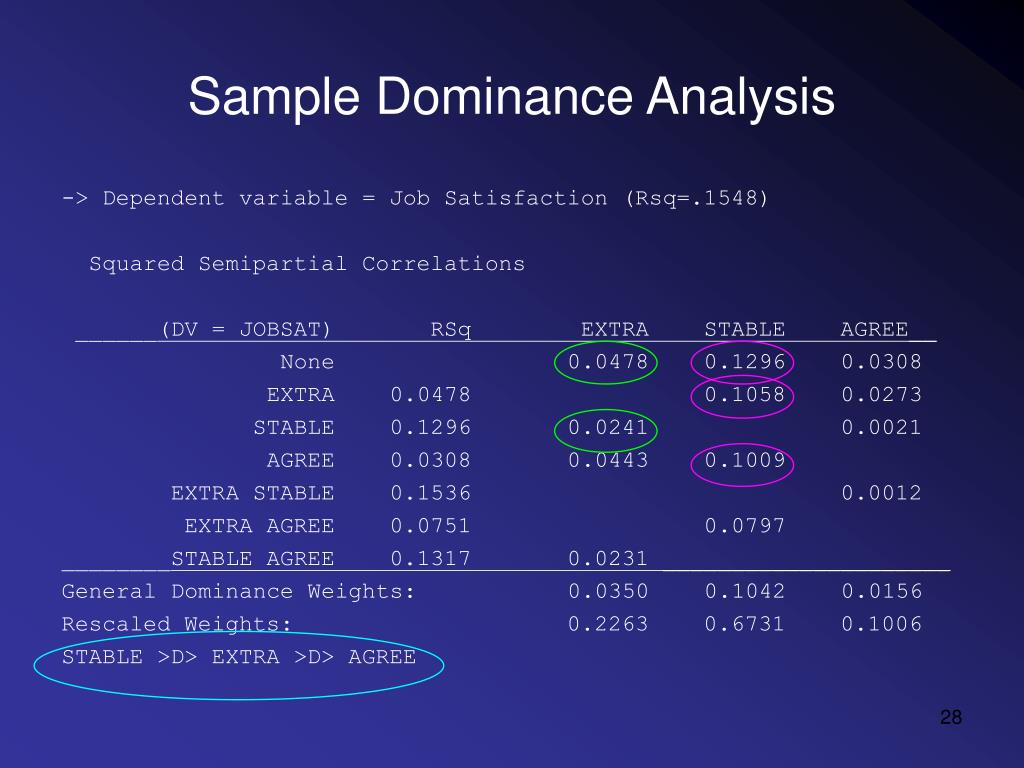Click the '(DV = JOBSAT)' column header
Screen dimensions: 1024x768
pos(246,329)
